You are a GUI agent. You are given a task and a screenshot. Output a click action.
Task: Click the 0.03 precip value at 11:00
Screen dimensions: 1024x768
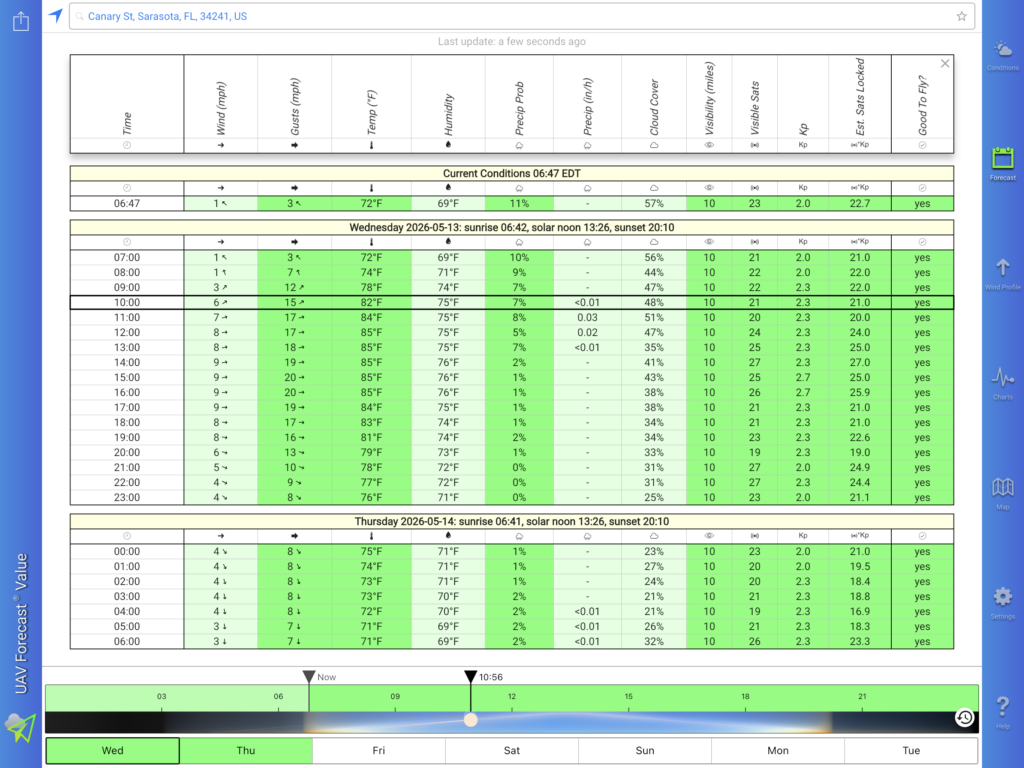tap(588, 317)
